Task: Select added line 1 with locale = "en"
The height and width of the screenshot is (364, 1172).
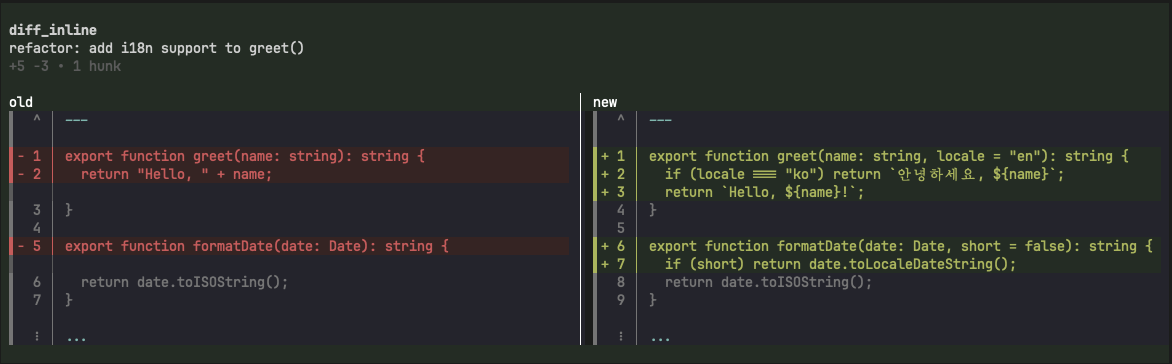Action: click(878, 156)
